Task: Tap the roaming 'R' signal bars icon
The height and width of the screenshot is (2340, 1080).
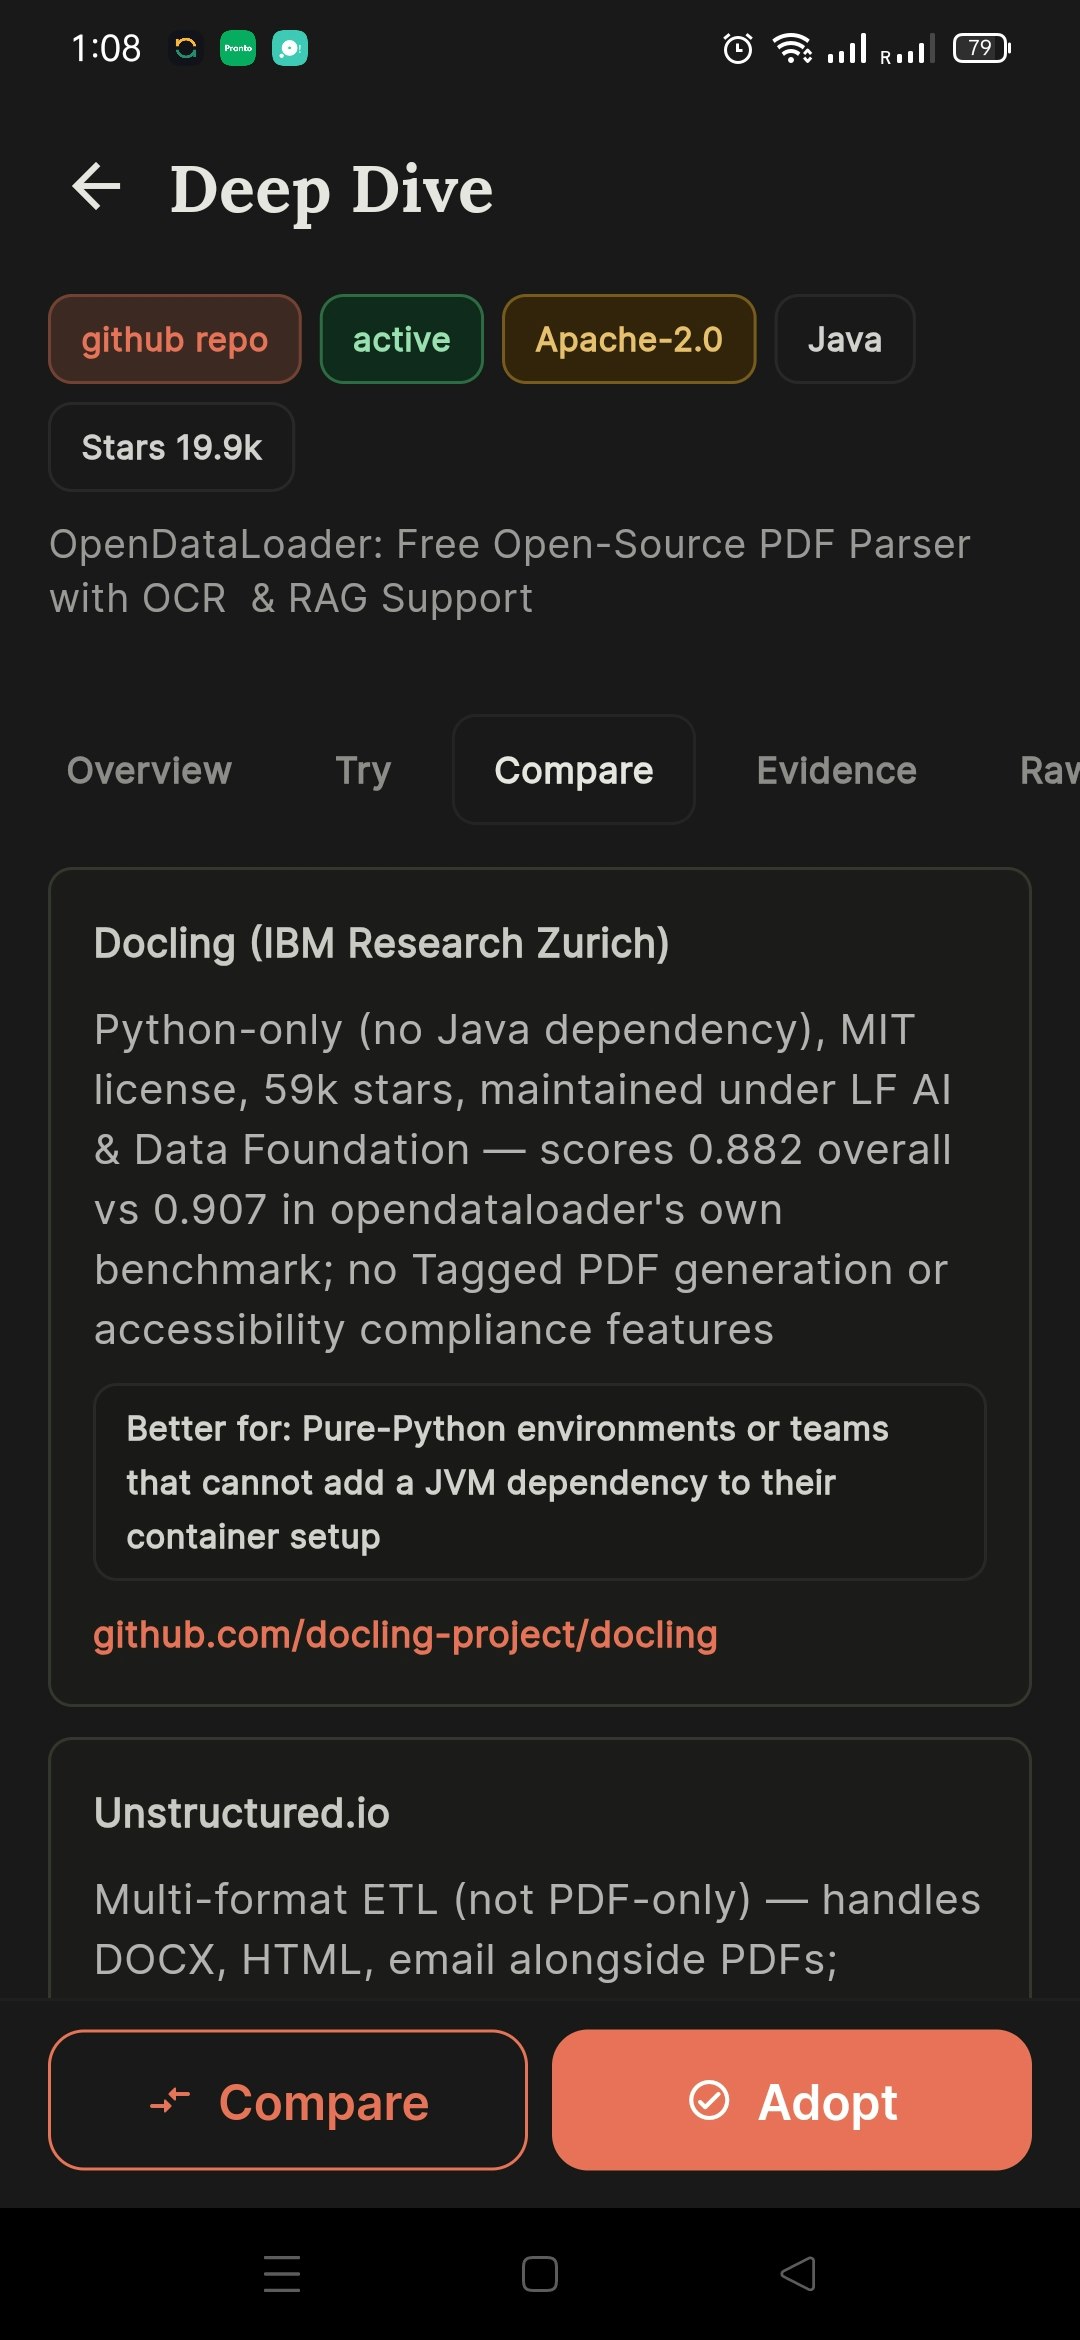Action: [908, 48]
